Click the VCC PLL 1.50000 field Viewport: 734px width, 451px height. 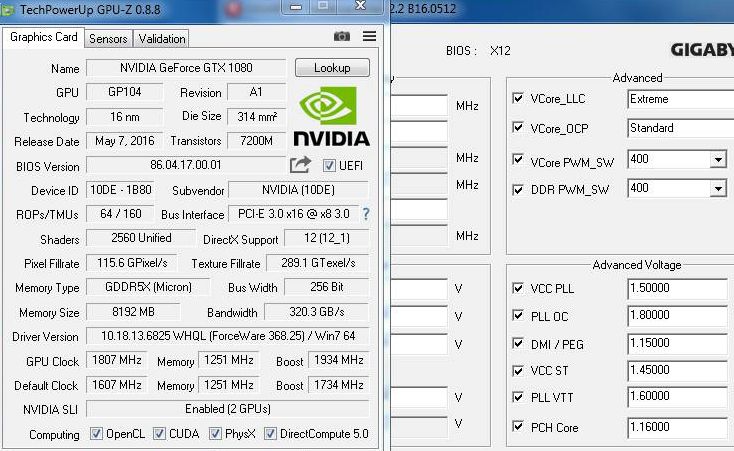677,288
